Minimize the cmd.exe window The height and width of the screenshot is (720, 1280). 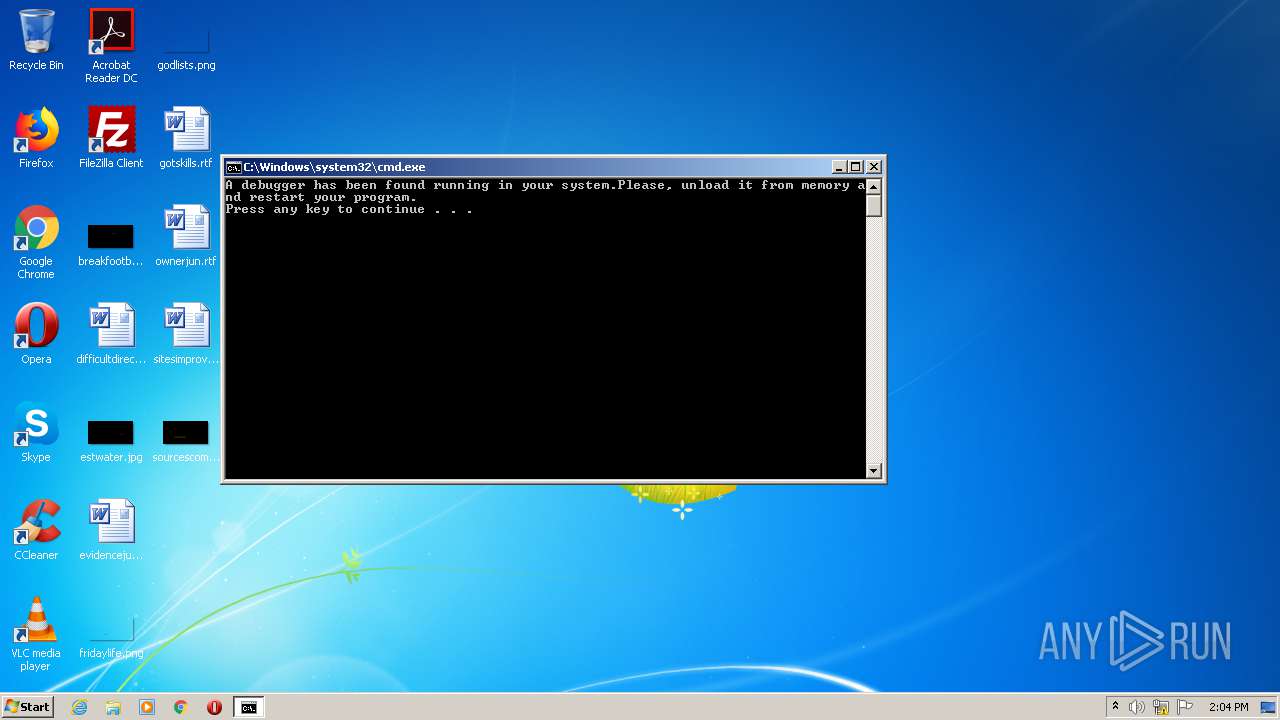pyautogui.click(x=839, y=167)
